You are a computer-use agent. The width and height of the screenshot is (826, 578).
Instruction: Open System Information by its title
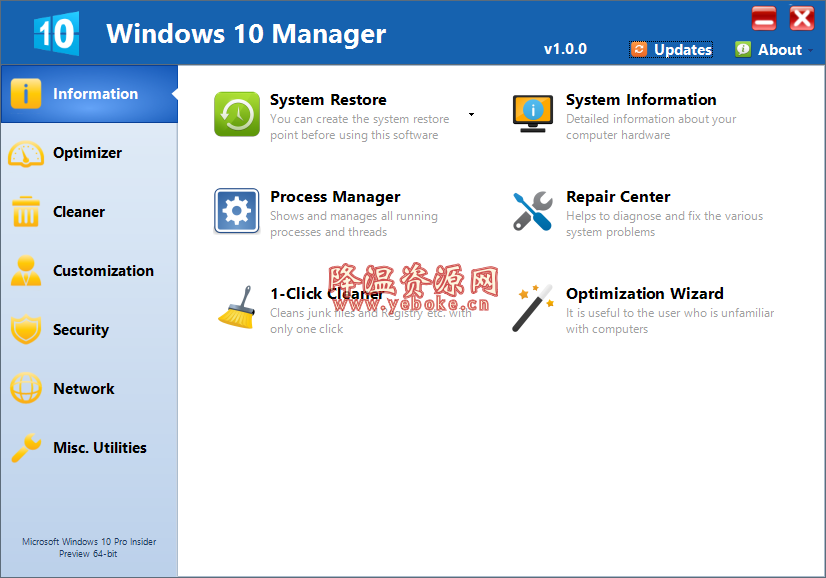(641, 100)
